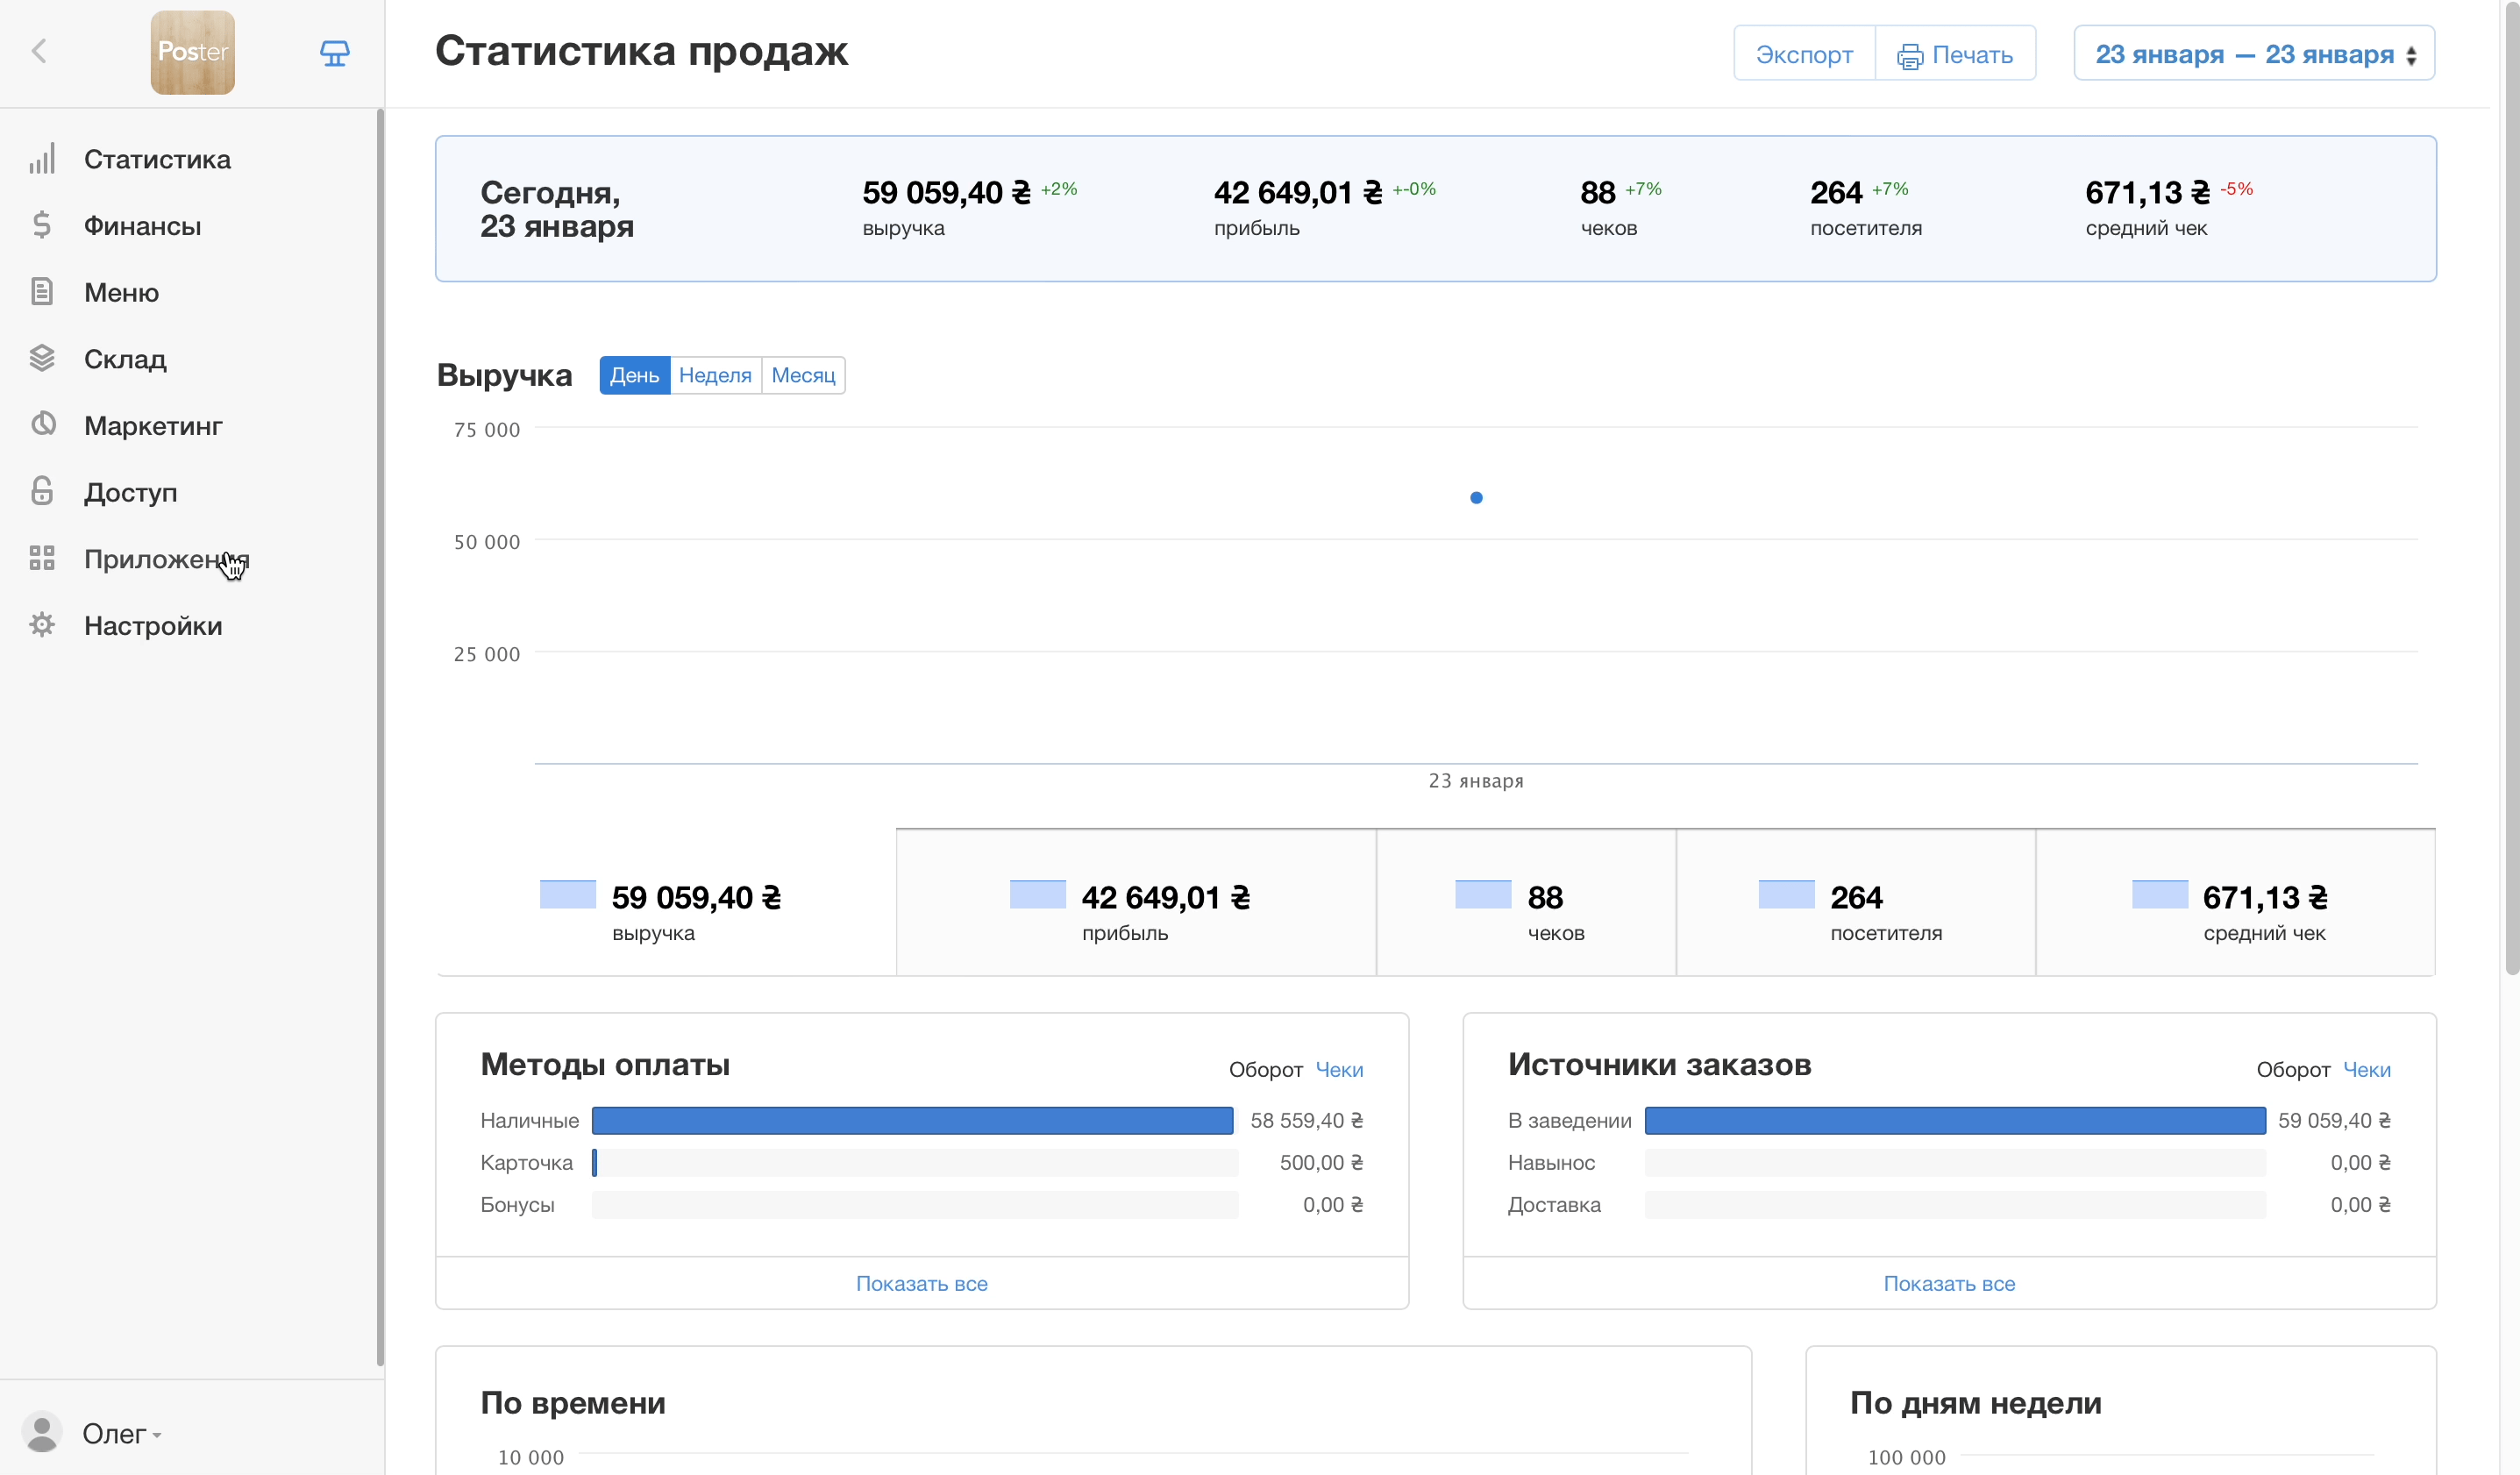Switch revenue chart to Месяц

click(802, 375)
